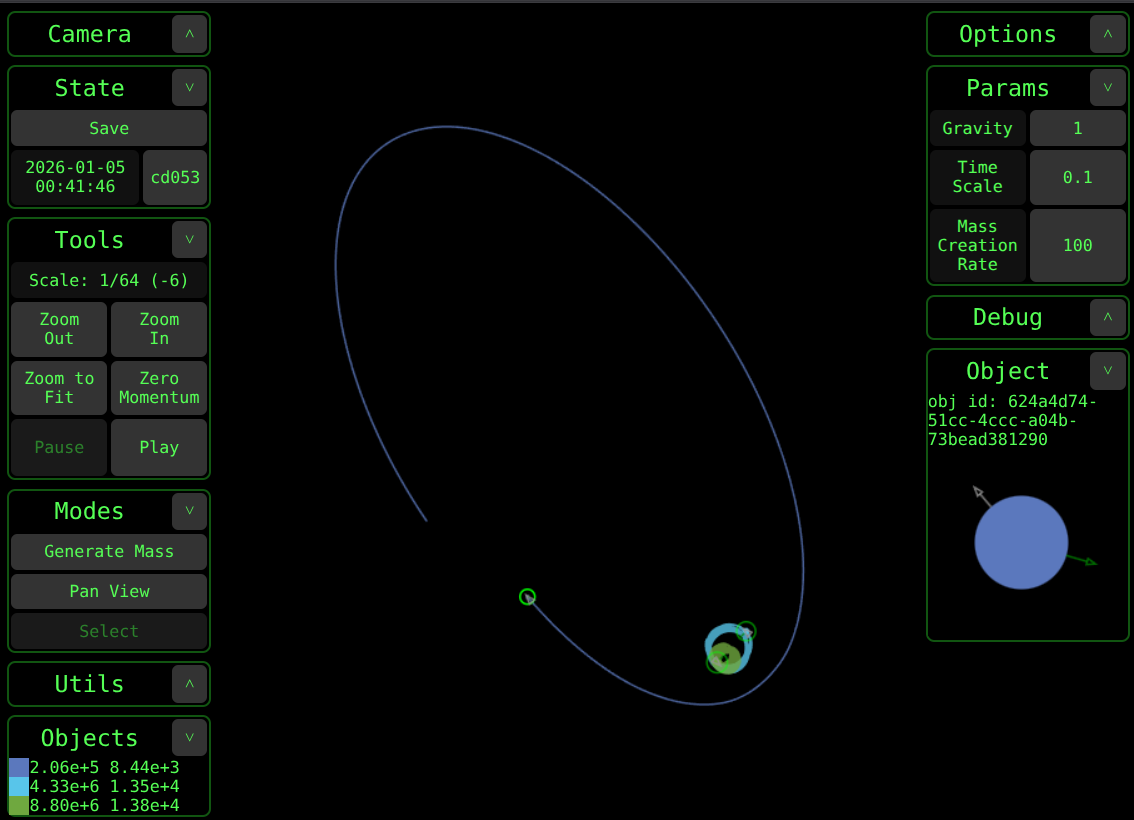
Task: Select the 2026-01-05 00:41:46 saved state entry
Action: [x=75, y=177]
